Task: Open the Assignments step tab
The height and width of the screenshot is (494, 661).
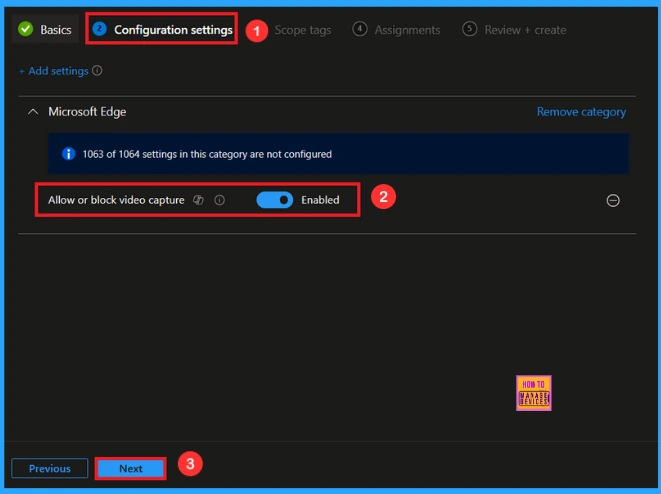Action: point(396,30)
